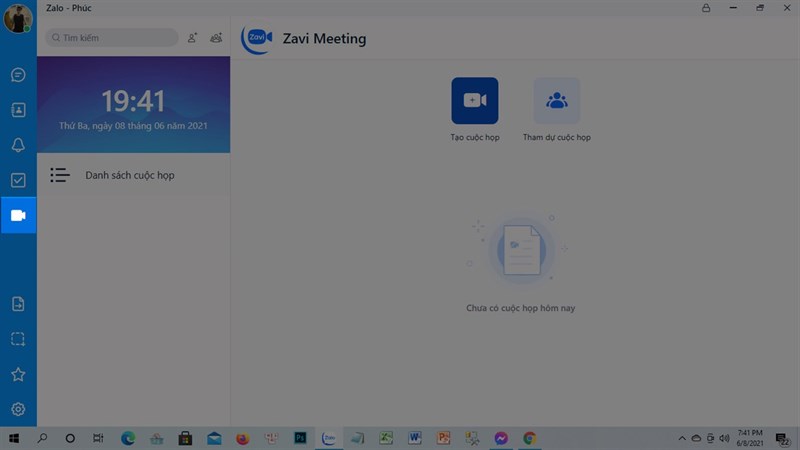Open volume control in system tray
The height and width of the screenshot is (450, 800).
[x=724, y=438]
